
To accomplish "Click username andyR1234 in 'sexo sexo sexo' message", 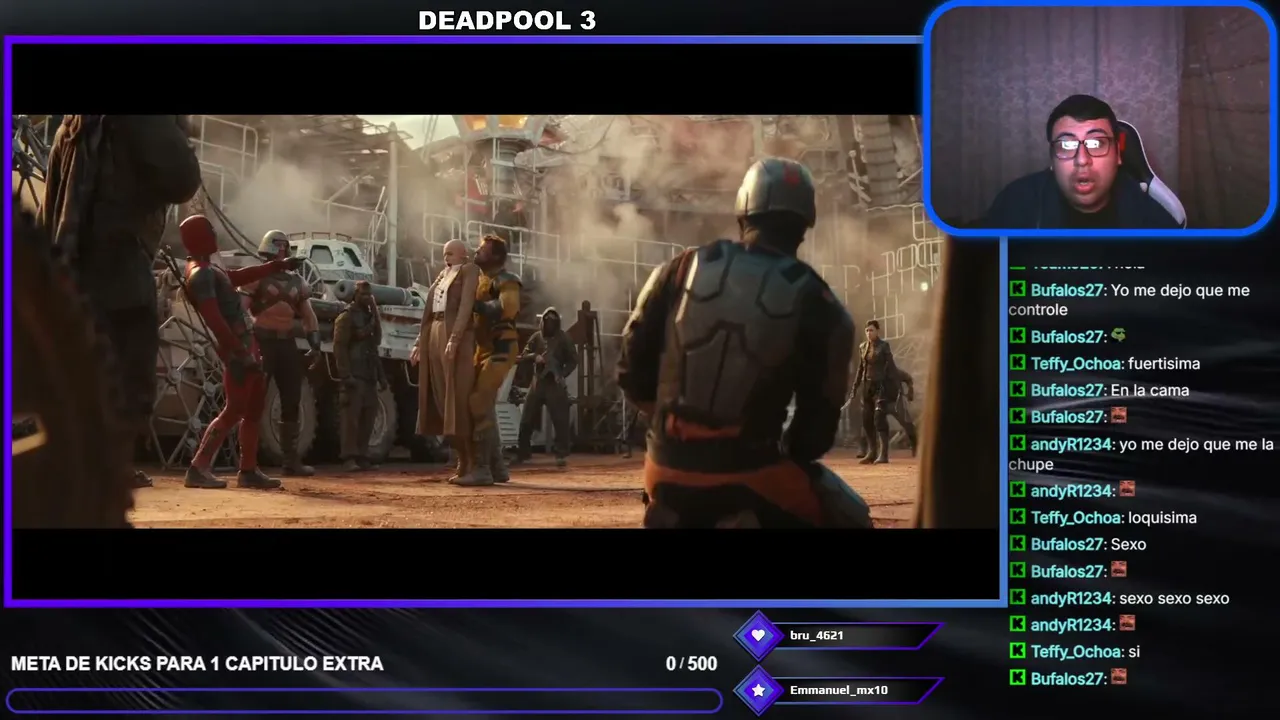I will (x=1071, y=598).
